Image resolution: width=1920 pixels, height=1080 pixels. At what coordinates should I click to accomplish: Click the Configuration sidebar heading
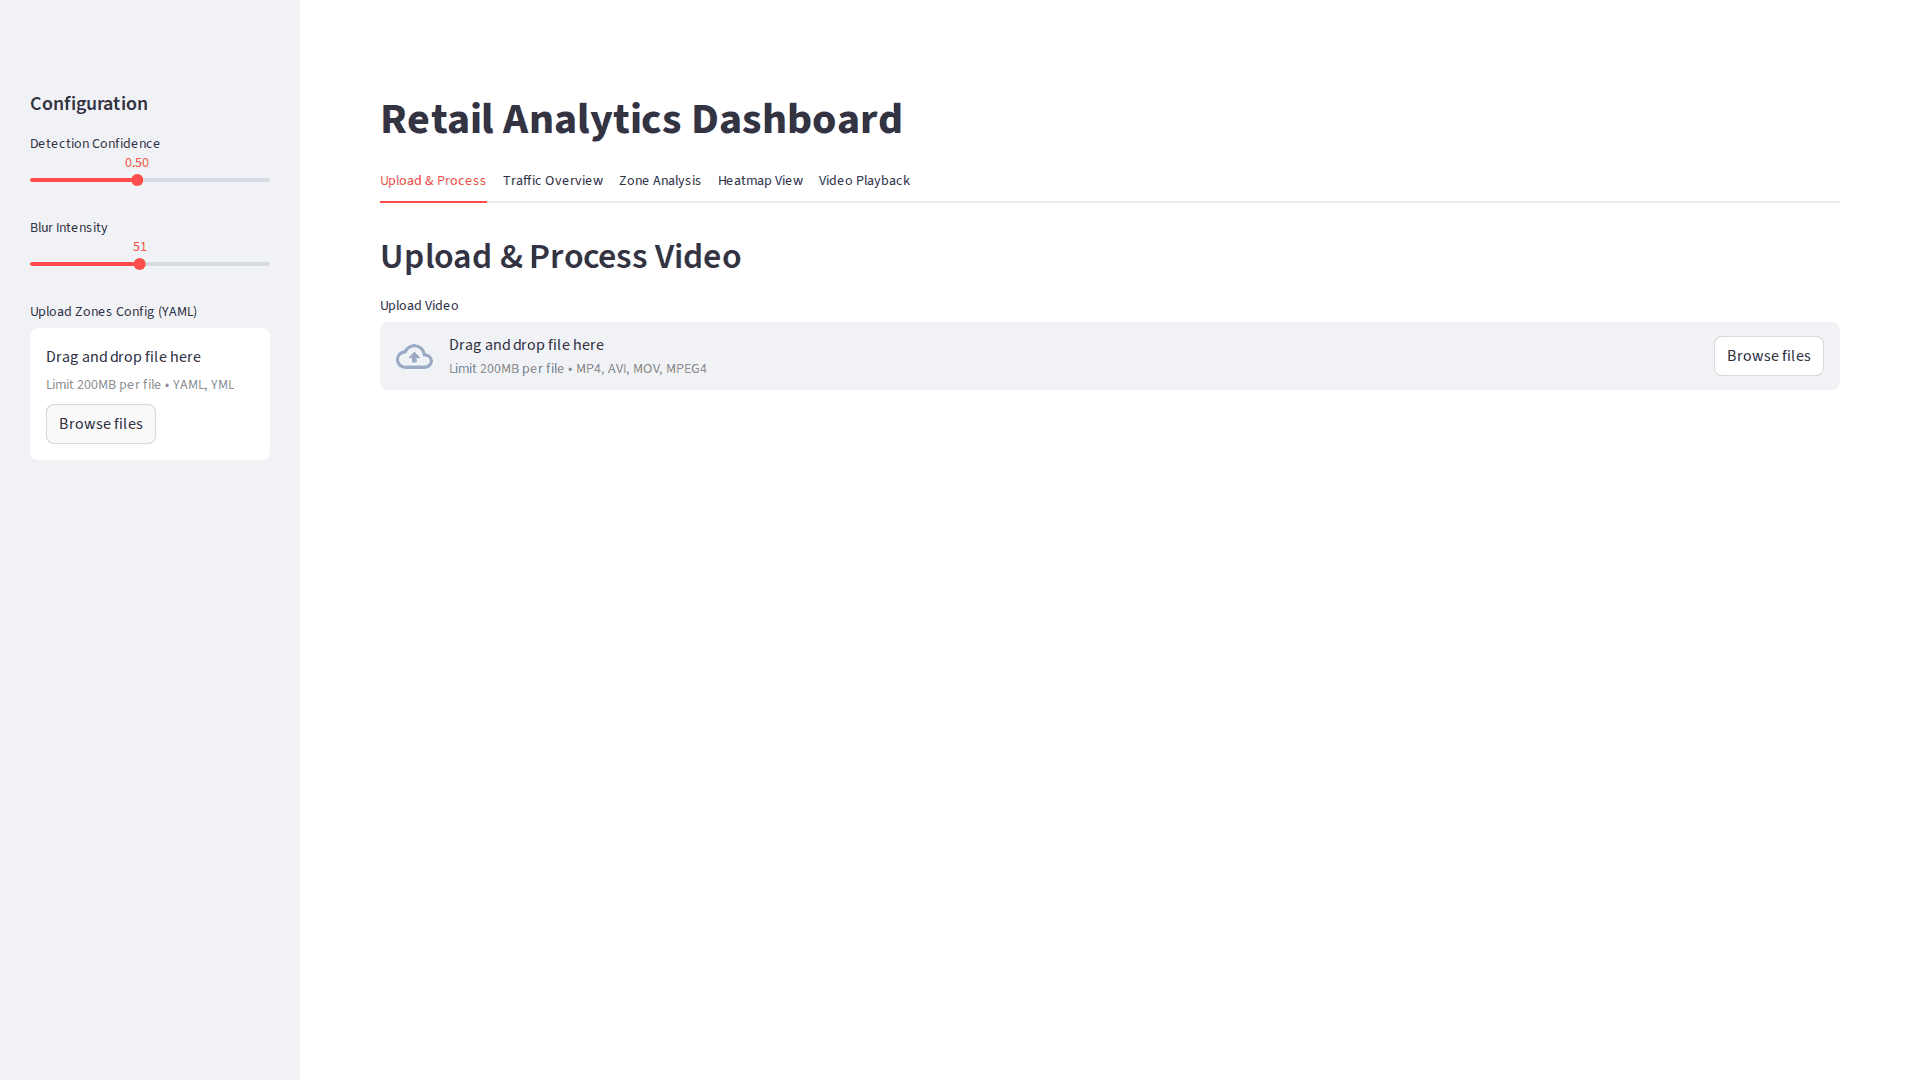coord(88,103)
